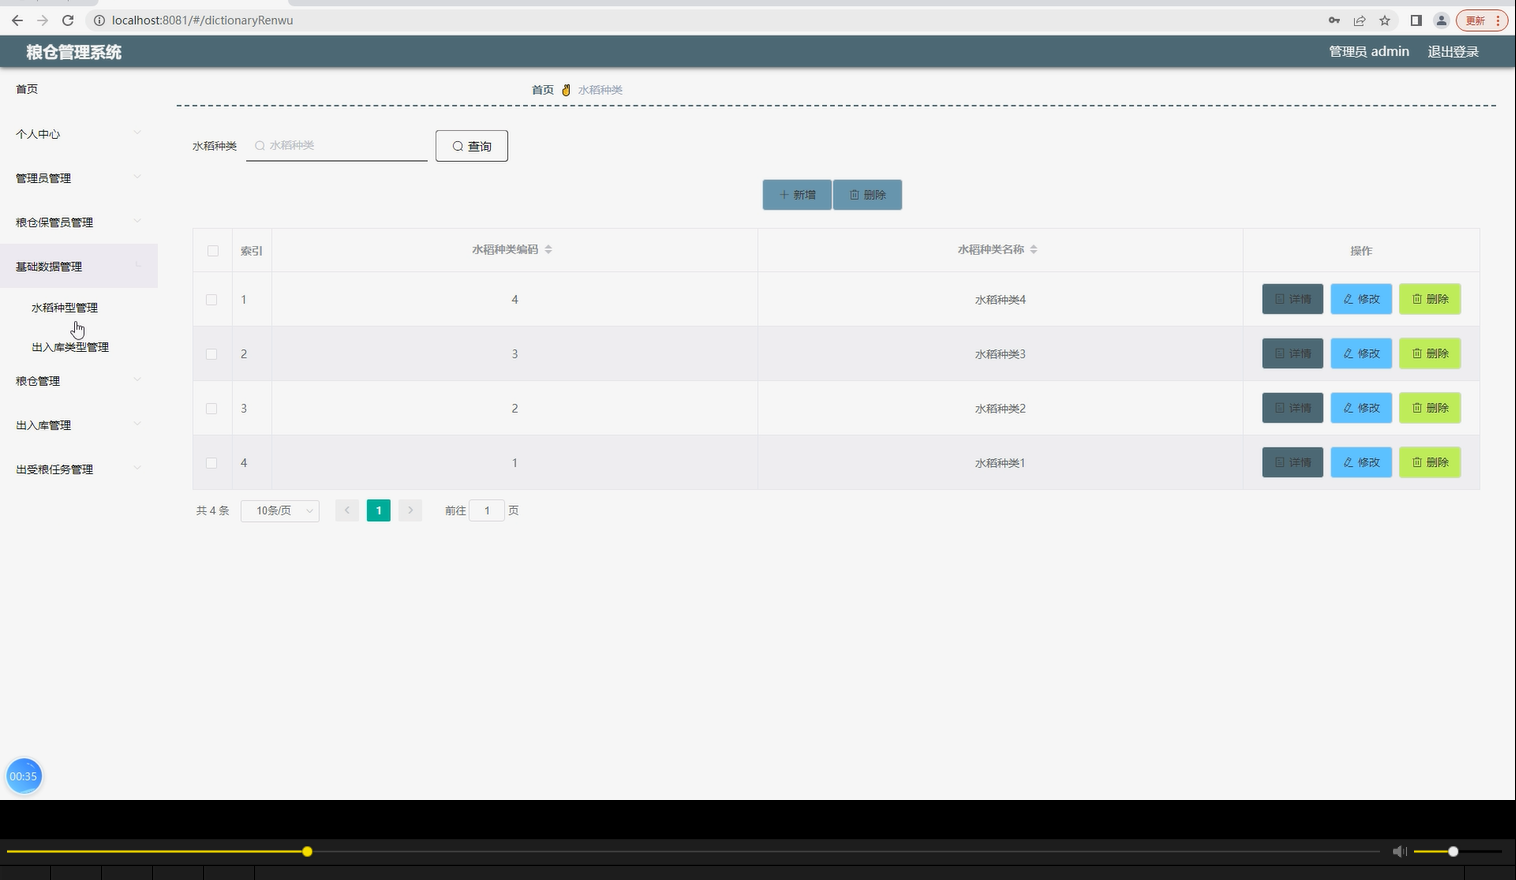Click the 新增 add button
The height and width of the screenshot is (880, 1516).
(x=797, y=195)
